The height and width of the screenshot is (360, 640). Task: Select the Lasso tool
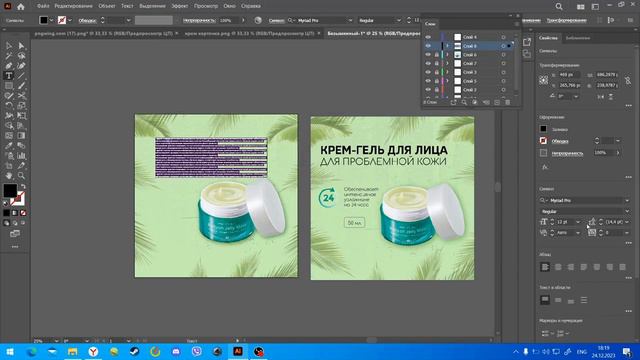[x=21, y=56]
